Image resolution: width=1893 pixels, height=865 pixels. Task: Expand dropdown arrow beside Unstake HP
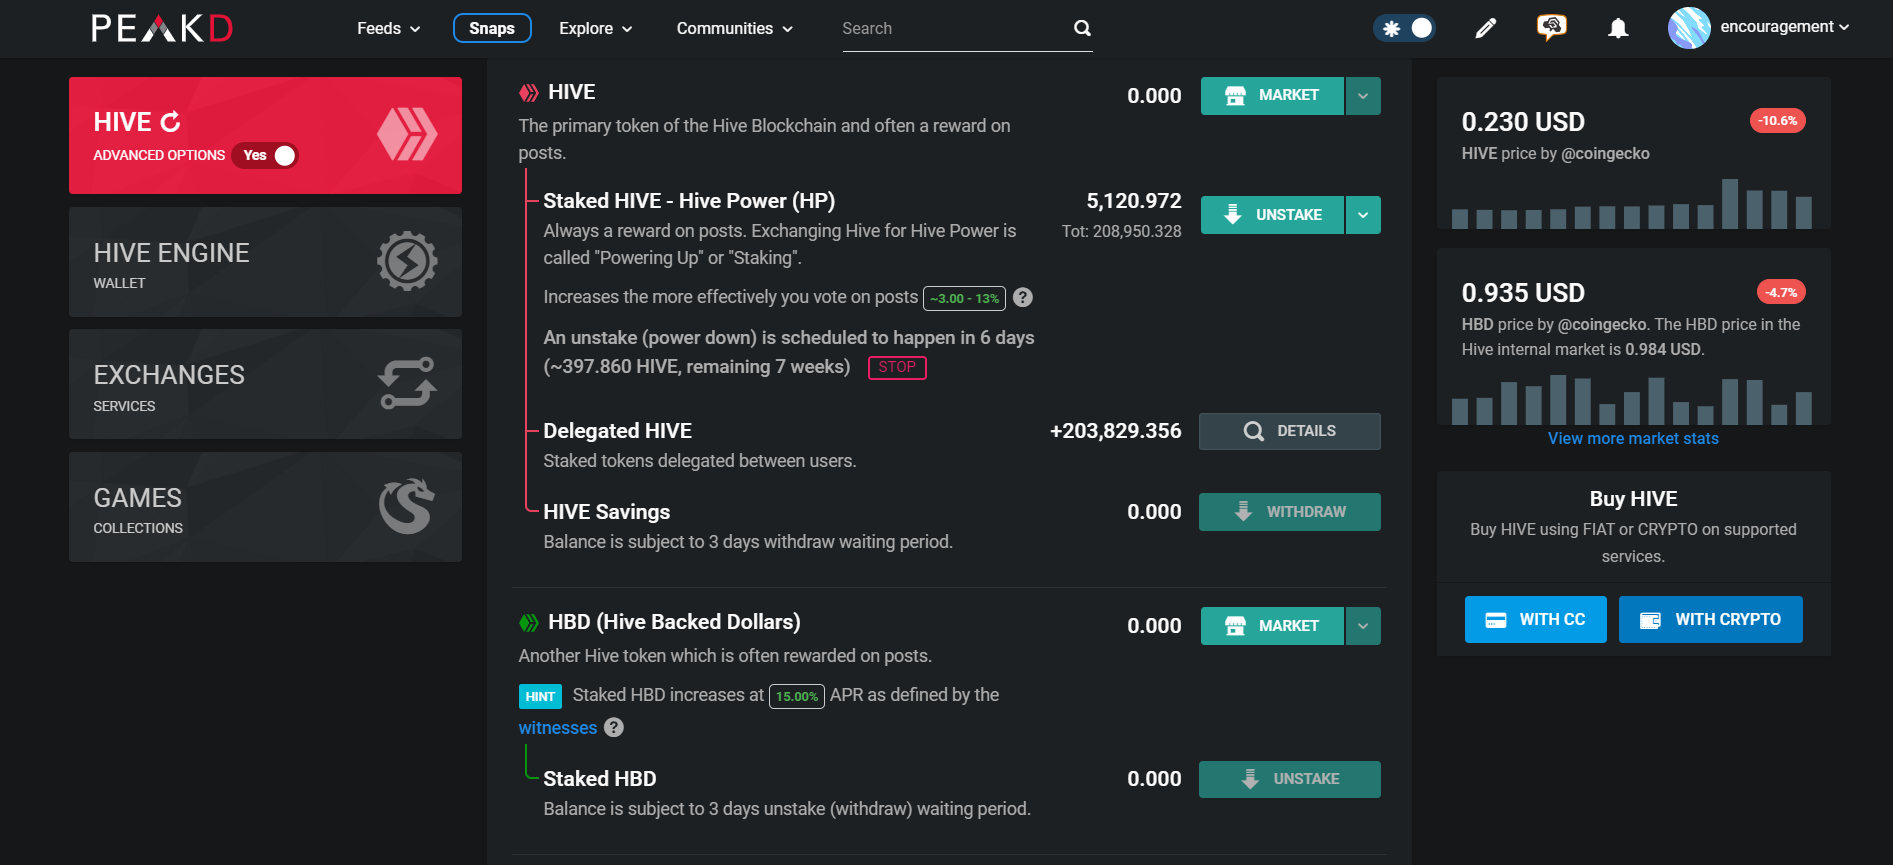click(1363, 215)
